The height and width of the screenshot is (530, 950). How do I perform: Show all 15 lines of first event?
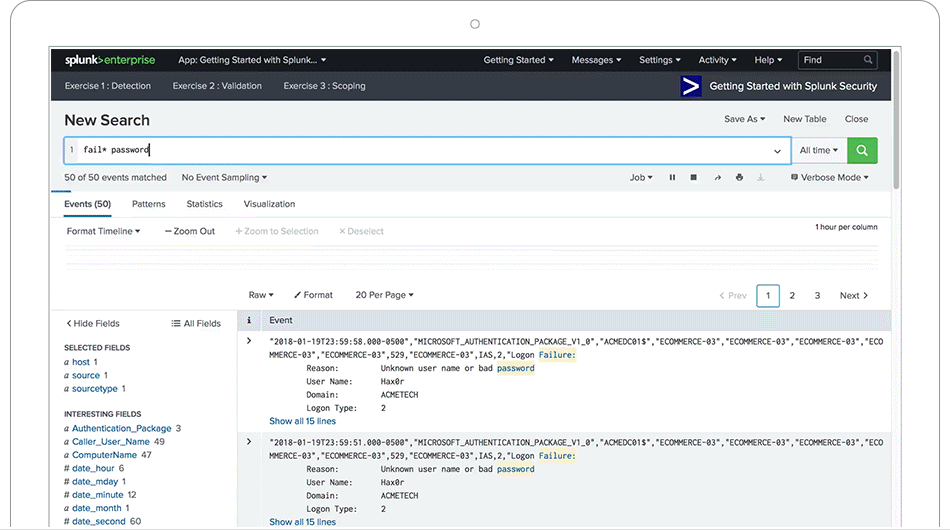pos(302,421)
